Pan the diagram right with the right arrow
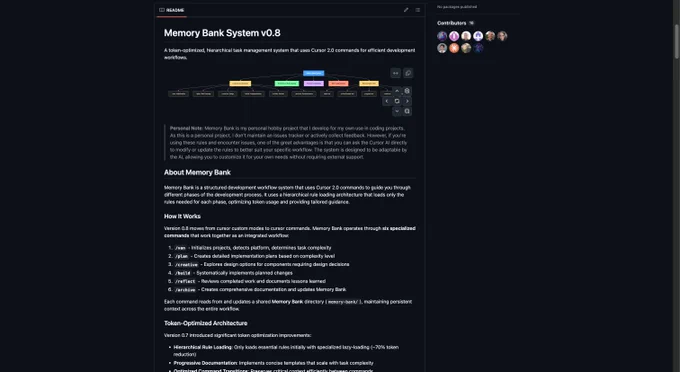Screen dimensions: 680x372 pos(407,101)
